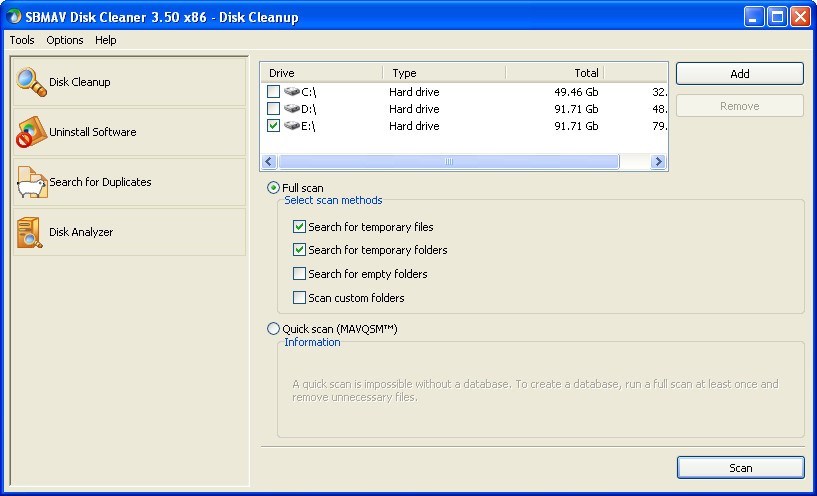Screen dimensions: 817x496
Task: Open the Search for Duplicates section
Action: [129, 182]
